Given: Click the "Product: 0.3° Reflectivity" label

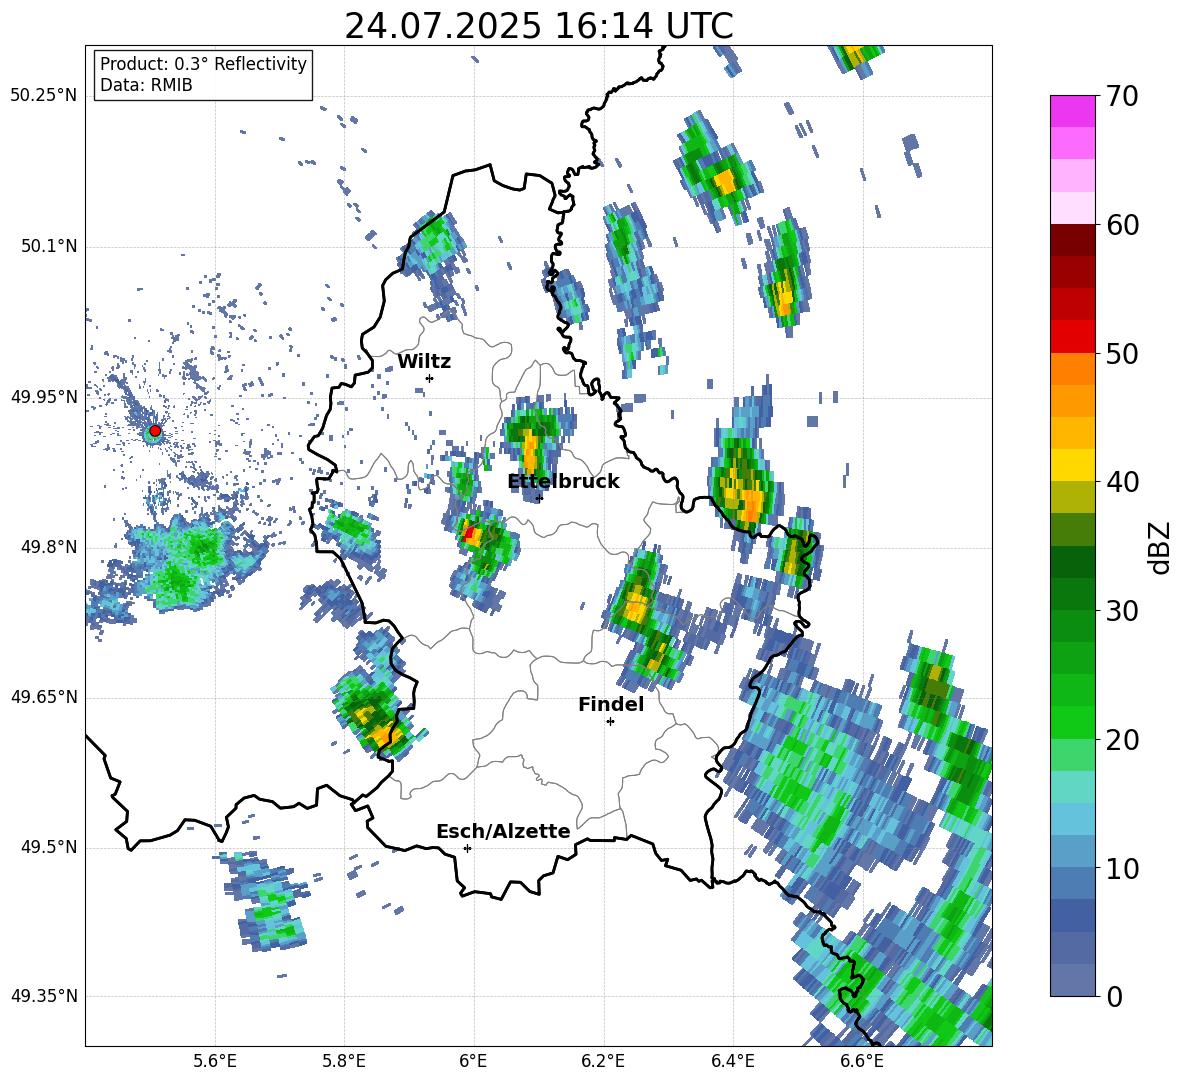Looking at the screenshot, I should tap(203, 63).
